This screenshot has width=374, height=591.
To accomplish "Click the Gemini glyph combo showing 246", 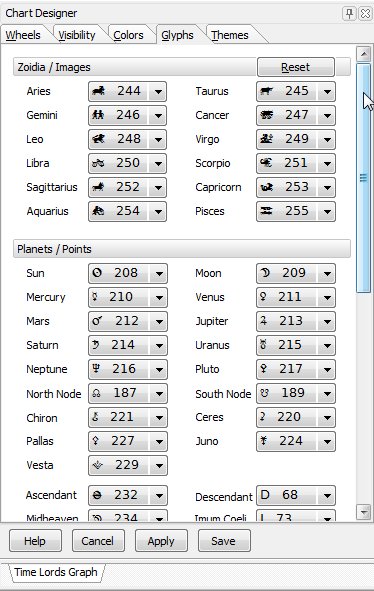I will pyautogui.click(x=127, y=115).
